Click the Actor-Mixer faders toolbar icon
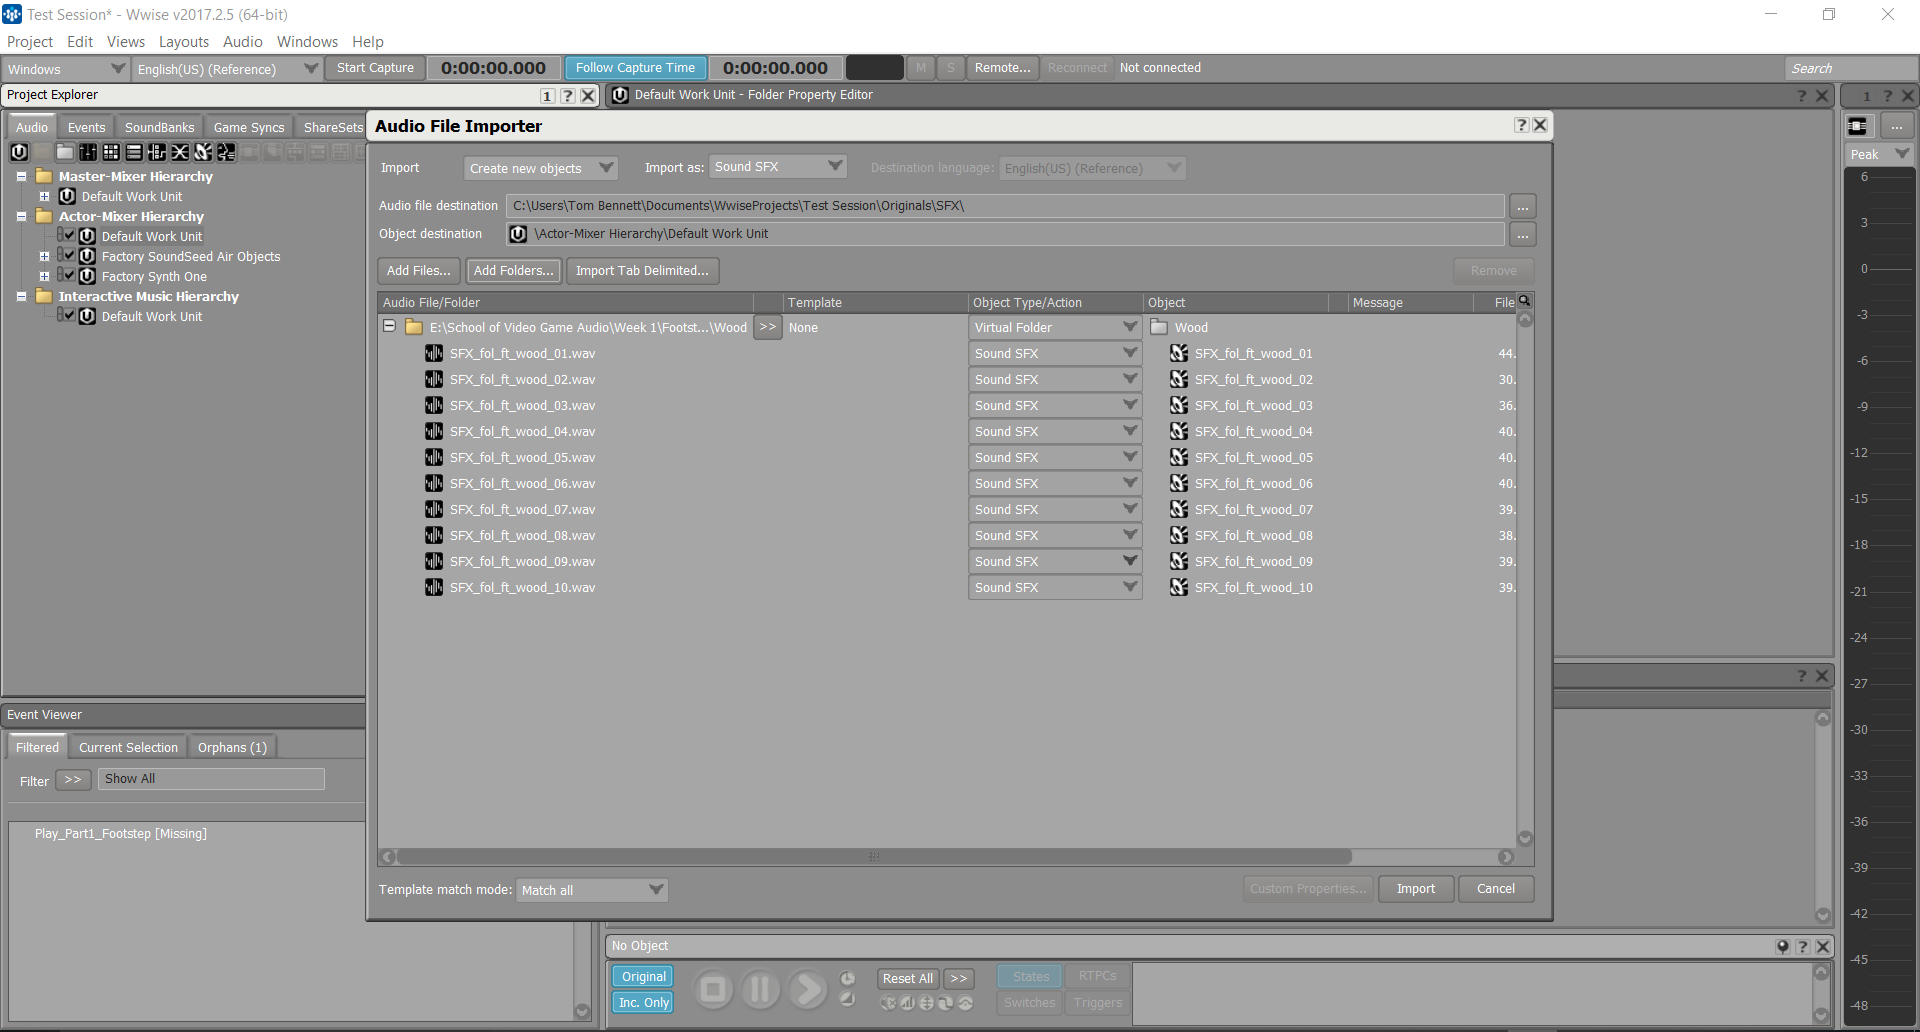1920x1032 pixels. [x=88, y=152]
